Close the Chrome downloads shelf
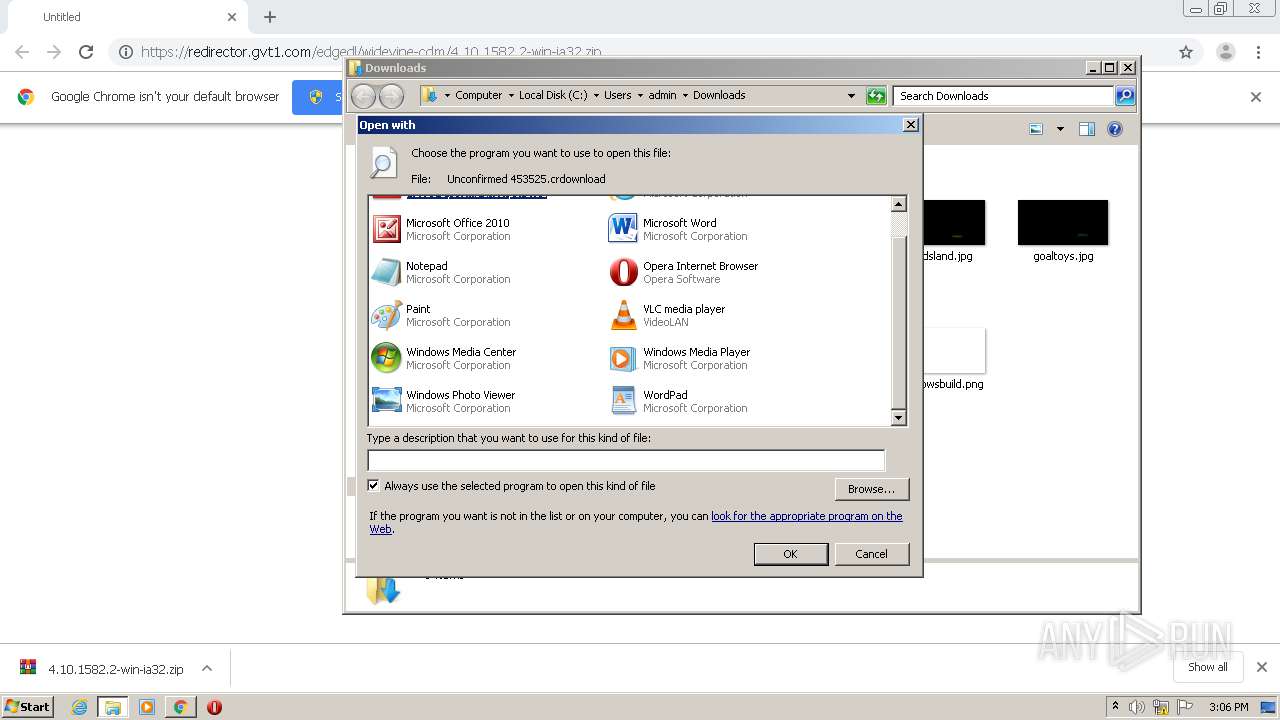The width and height of the screenshot is (1280, 720). (x=1261, y=667)
